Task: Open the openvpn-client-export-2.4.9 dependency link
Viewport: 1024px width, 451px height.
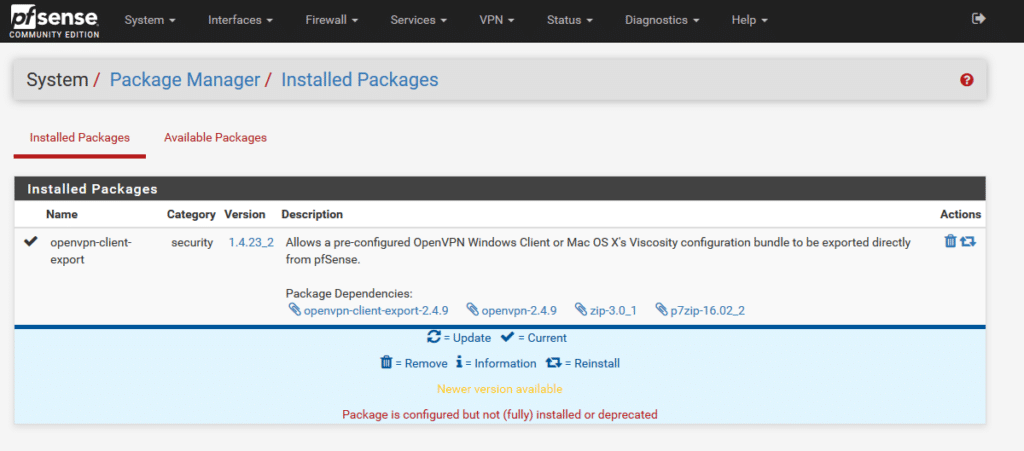Action: tap(375, 310)
